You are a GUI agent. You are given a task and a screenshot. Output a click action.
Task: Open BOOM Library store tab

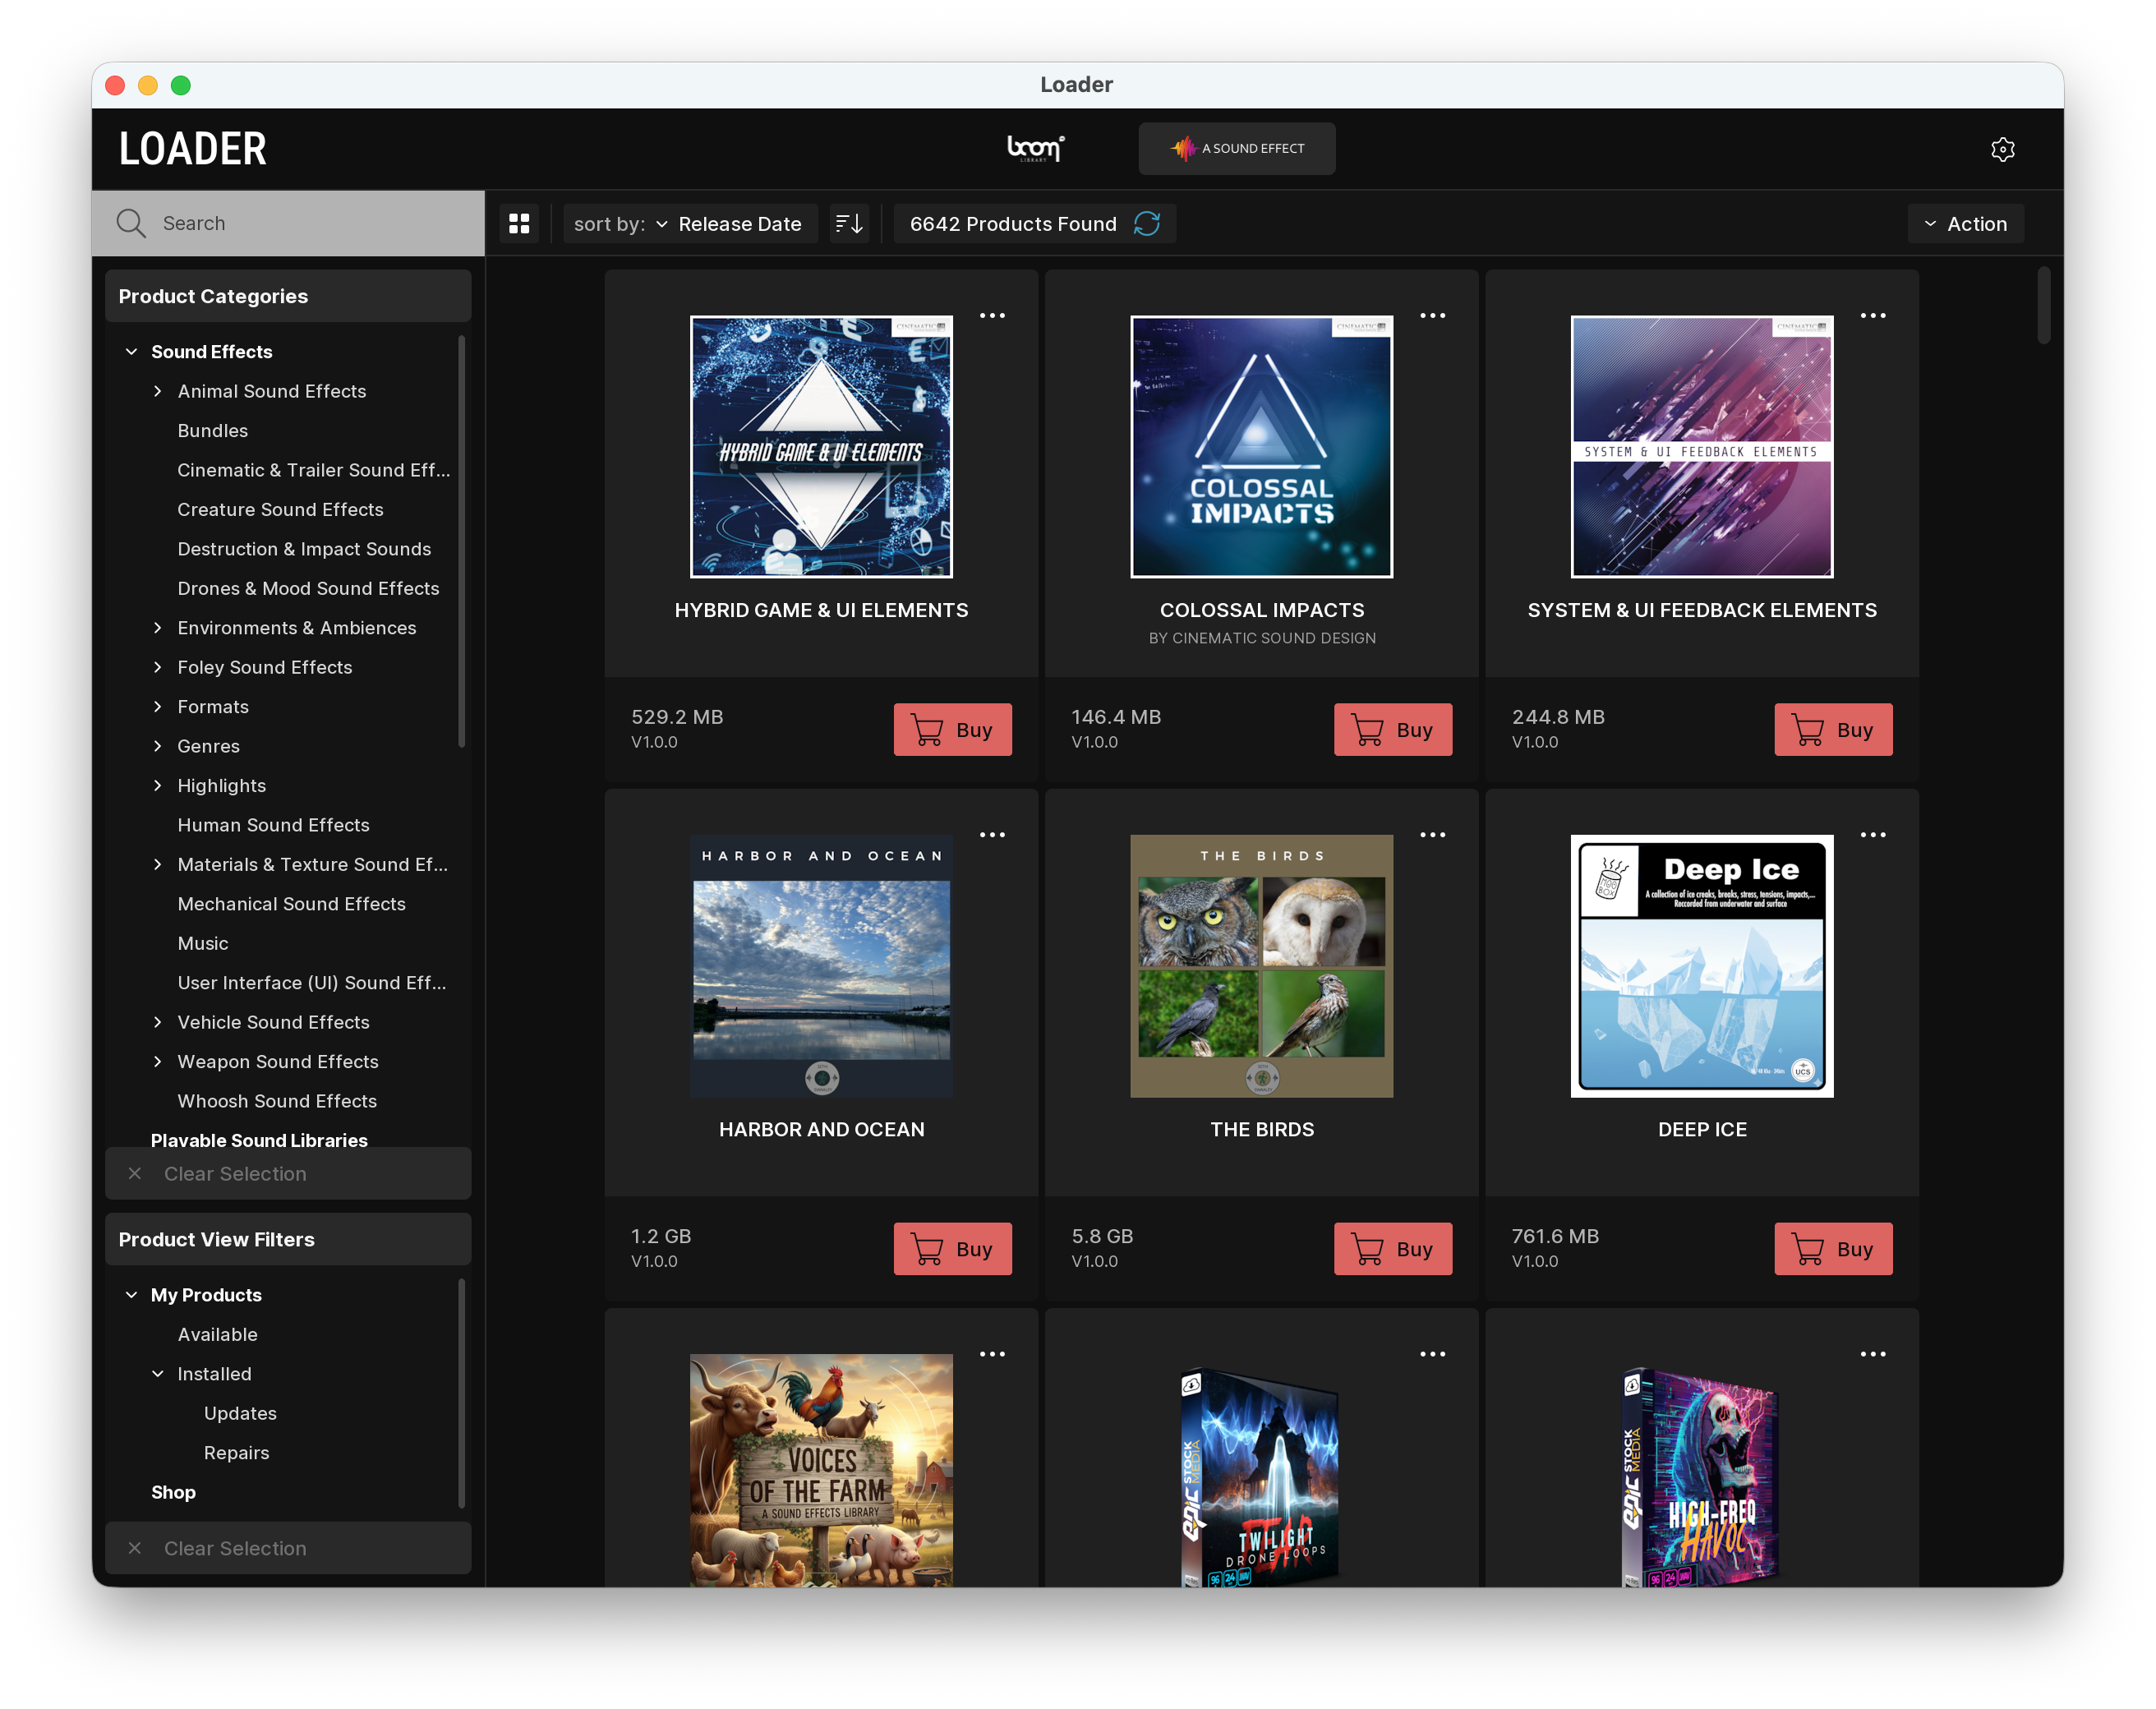coord(1035,149)
